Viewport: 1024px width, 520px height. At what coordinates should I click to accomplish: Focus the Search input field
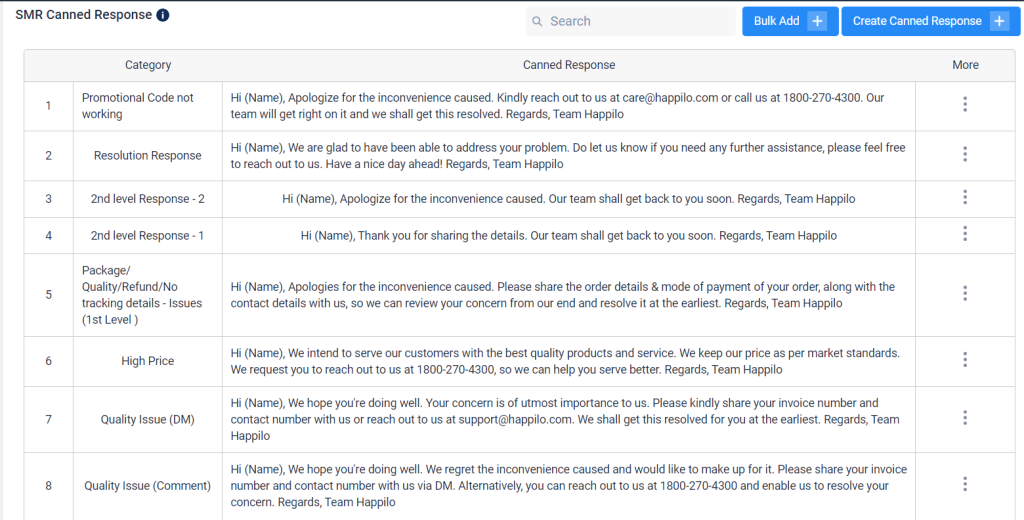pos(631,22)
